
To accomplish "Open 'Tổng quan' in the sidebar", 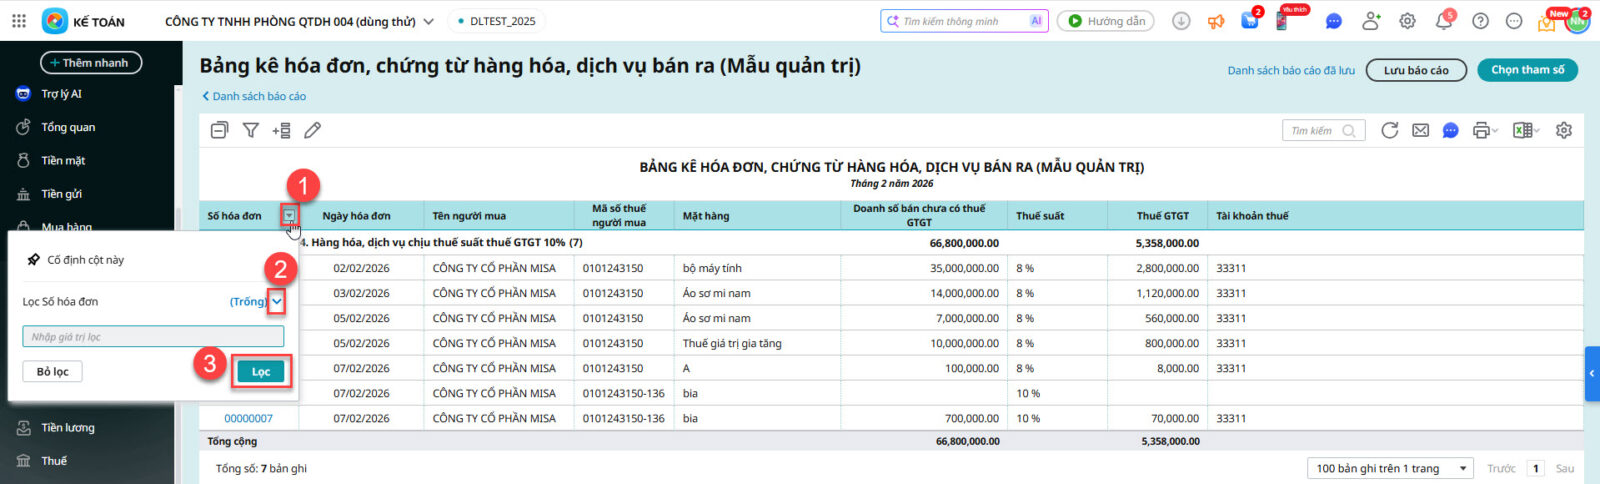I will (68, 127).
